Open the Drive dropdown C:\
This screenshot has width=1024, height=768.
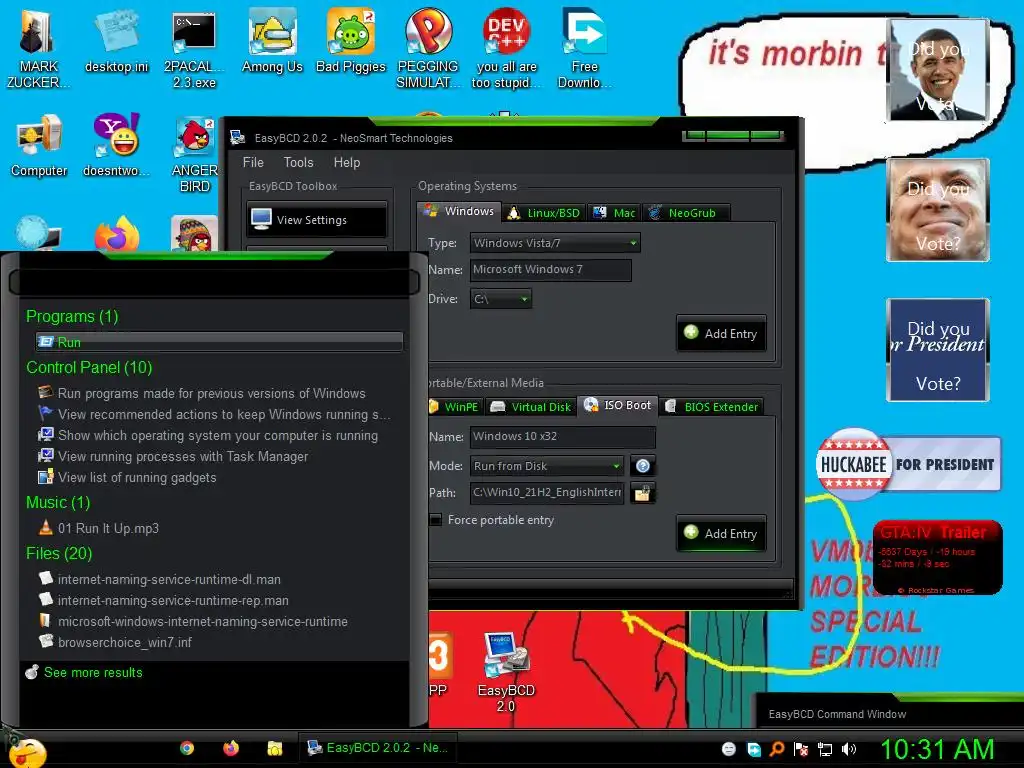coord(501,299)
